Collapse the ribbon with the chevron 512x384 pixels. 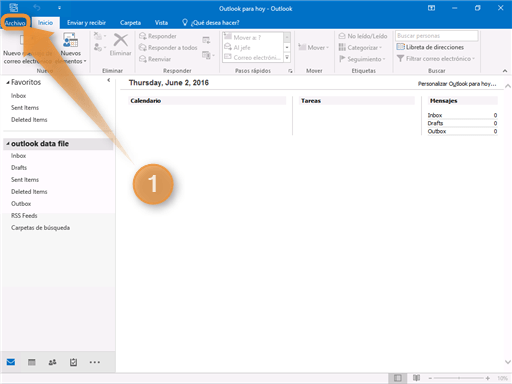505,71
